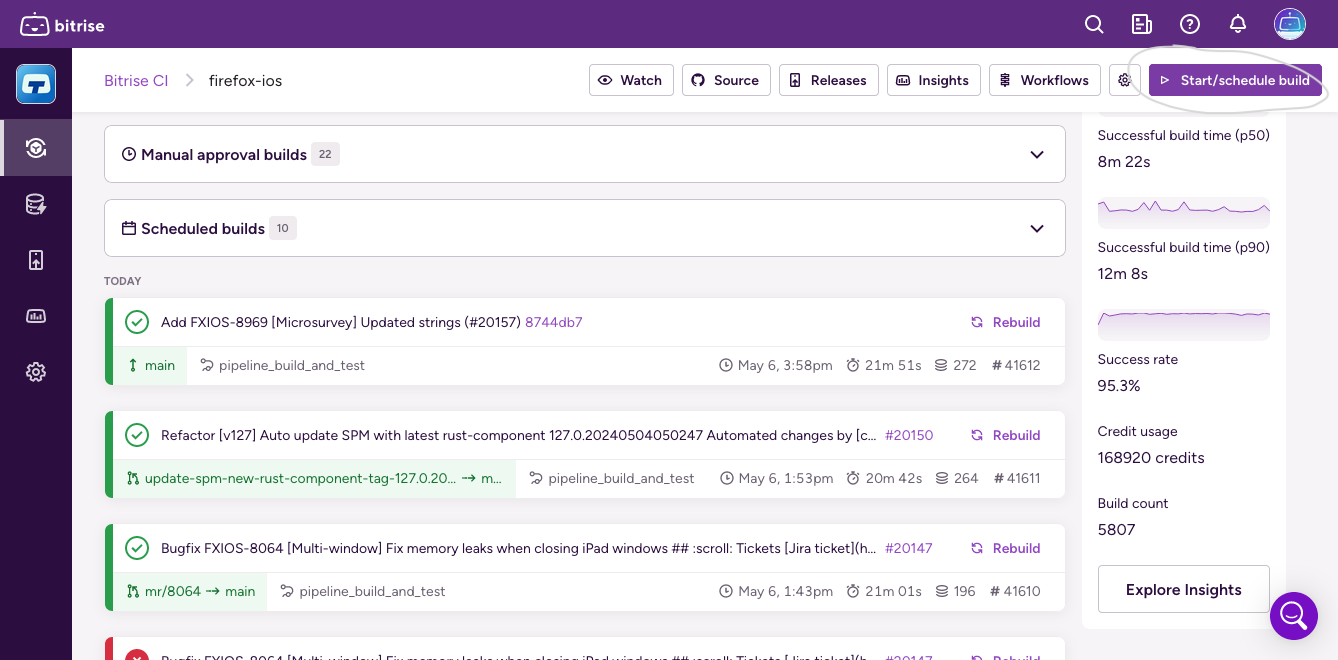The height and width of the screenshot is (660, 1338).
Task: Click the 'Refactor [v127] Auto update SPM' build title
Action: tap(519, 435)
